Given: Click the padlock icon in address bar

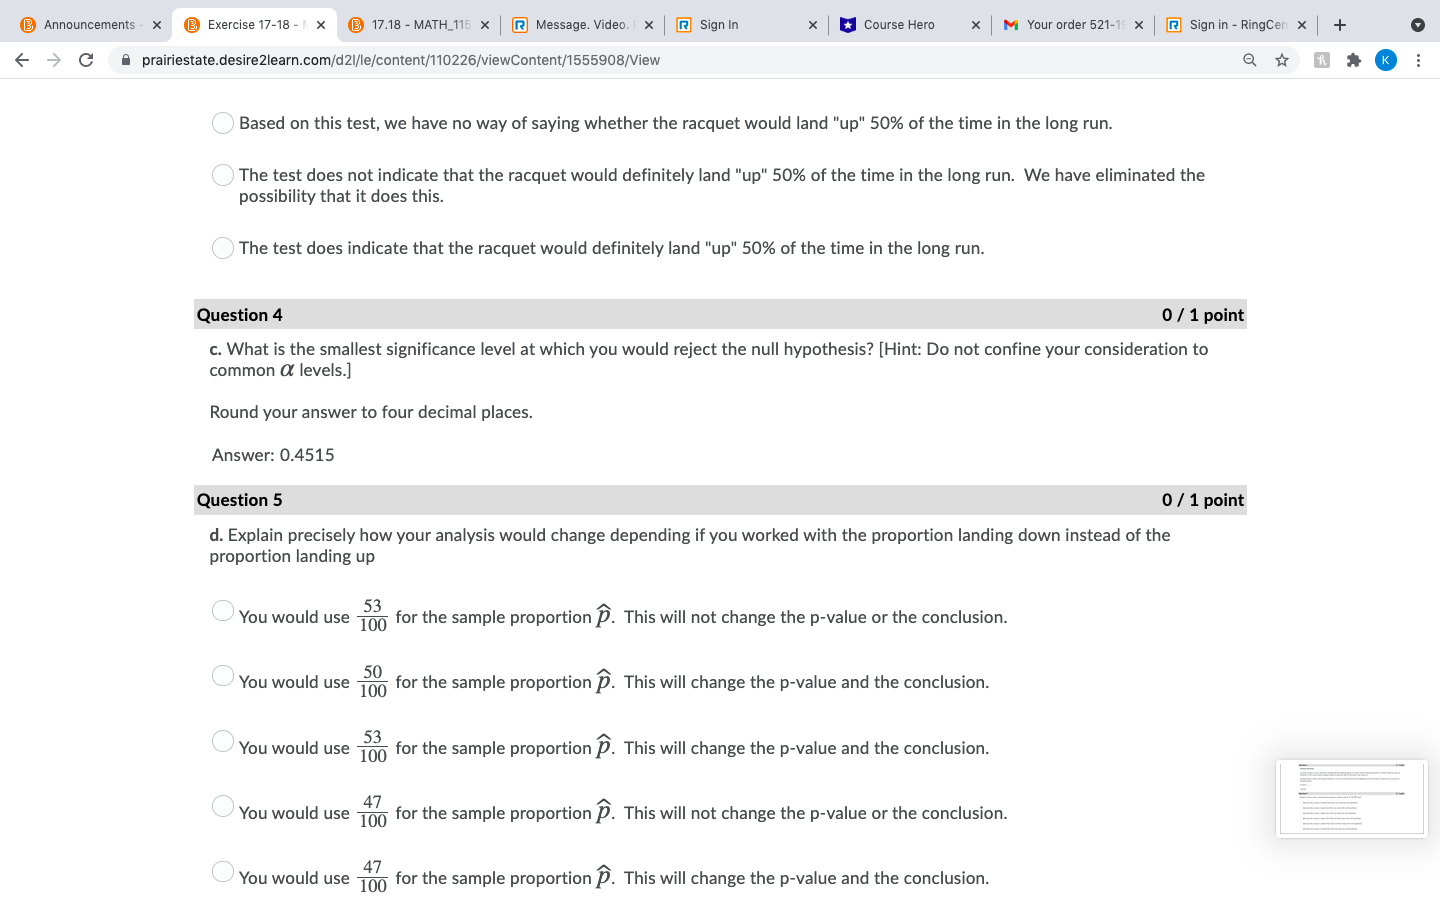Looking at the screenshot, I should tap(126, 60).
